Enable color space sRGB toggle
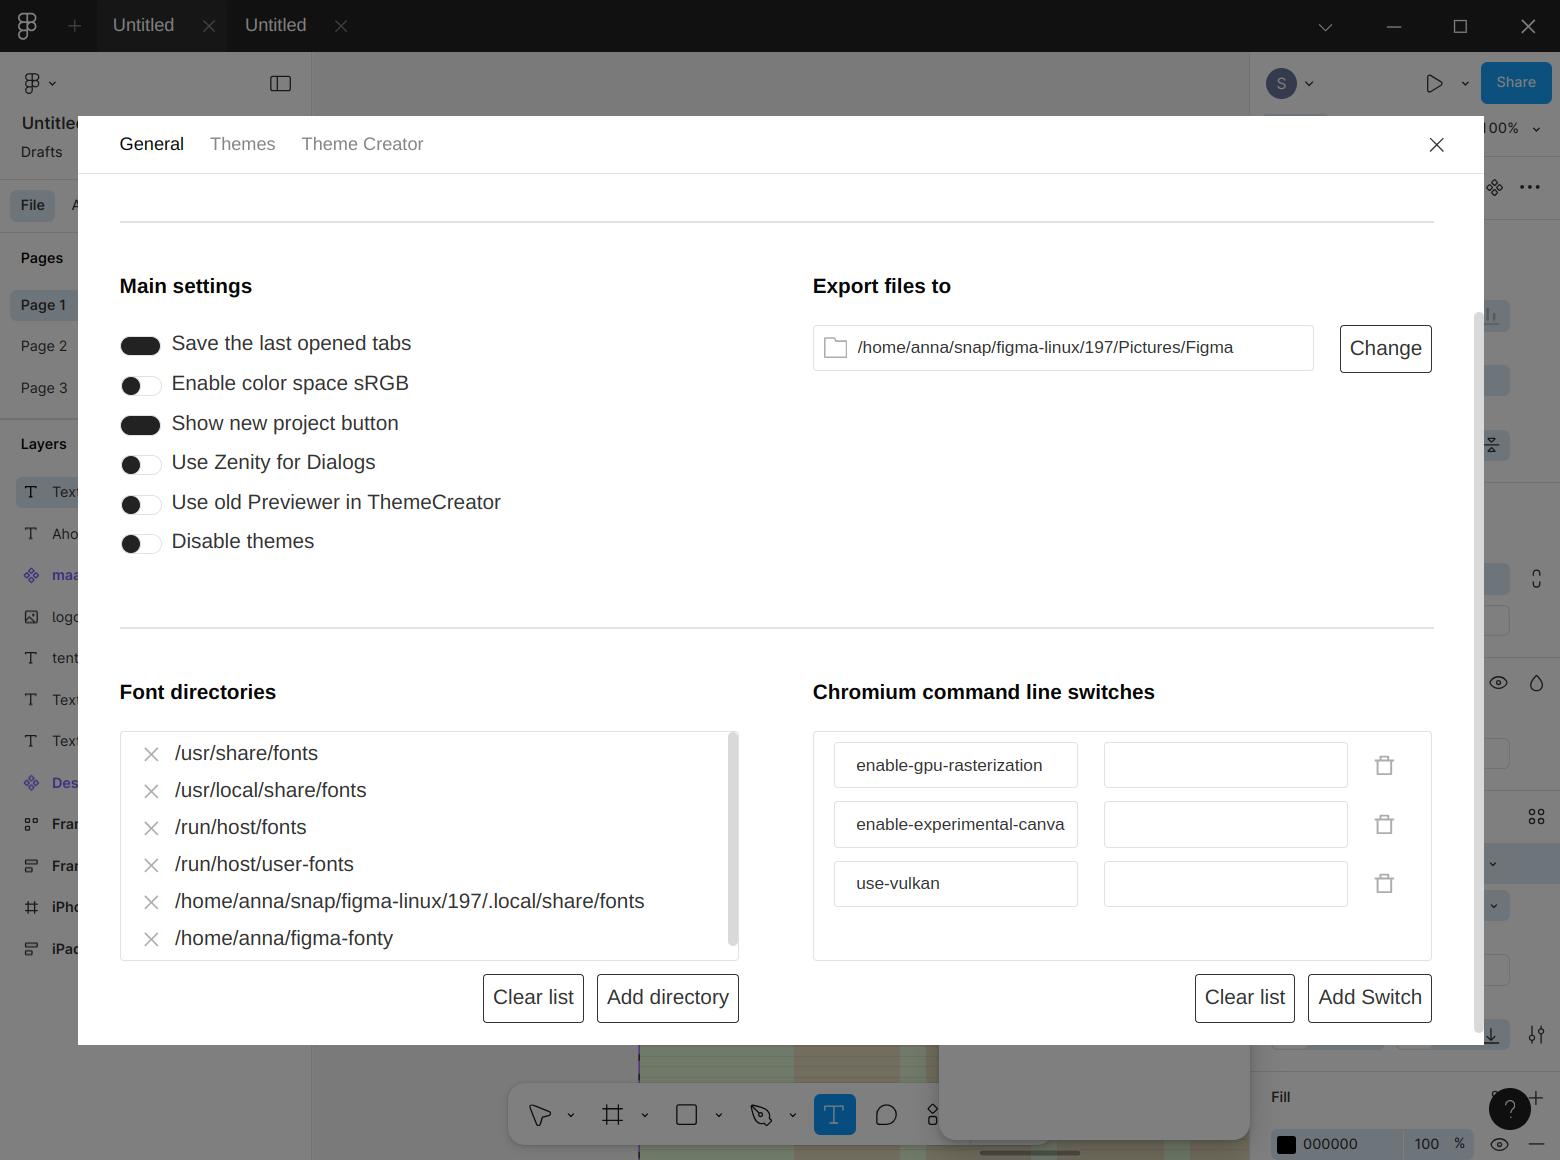Screen dimensions: 1560x1160 click(x=140, y=385)
